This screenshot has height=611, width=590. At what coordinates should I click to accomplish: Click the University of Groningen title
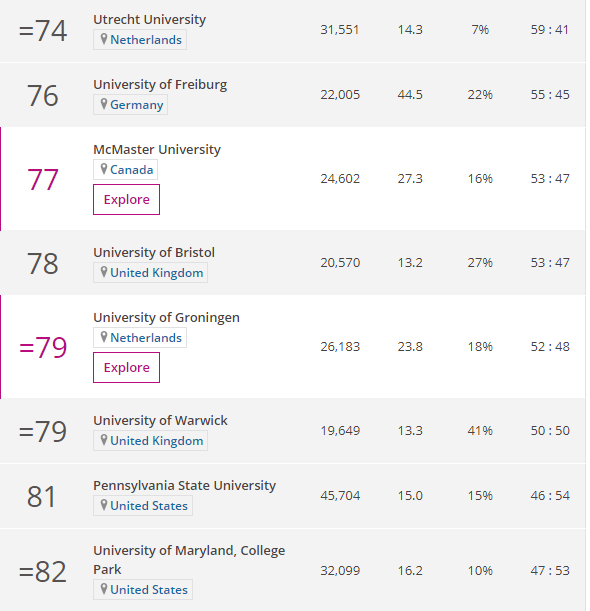166,318
